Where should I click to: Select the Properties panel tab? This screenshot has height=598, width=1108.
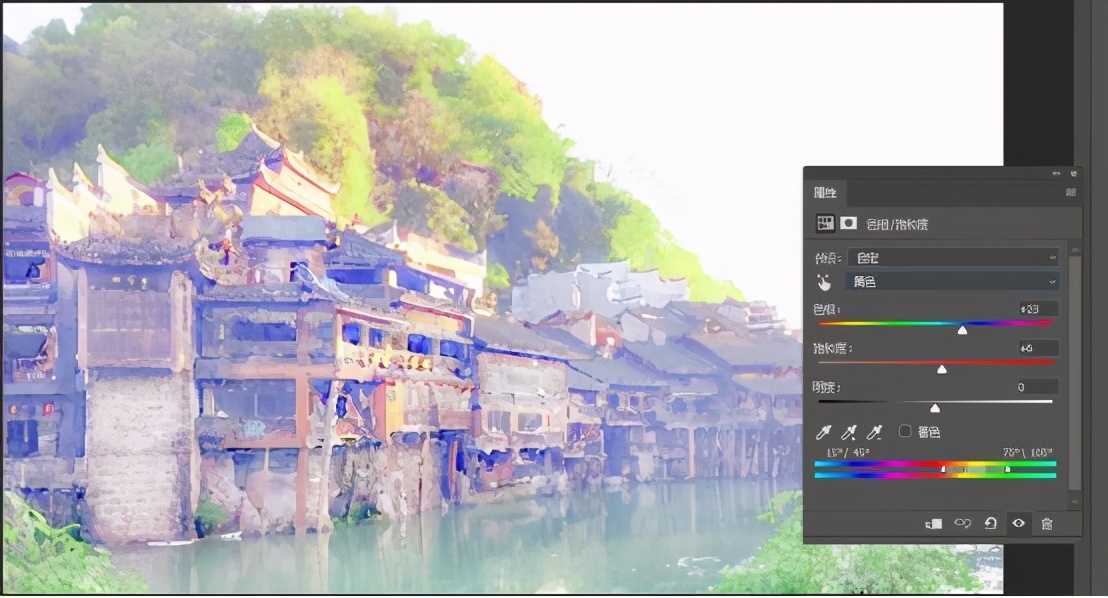(x=826, y=192)
